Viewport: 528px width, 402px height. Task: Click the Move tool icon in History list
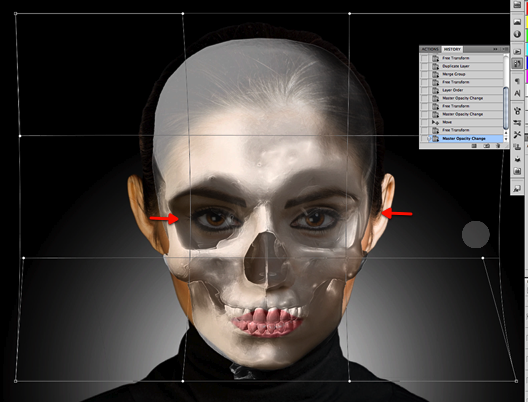435,122
